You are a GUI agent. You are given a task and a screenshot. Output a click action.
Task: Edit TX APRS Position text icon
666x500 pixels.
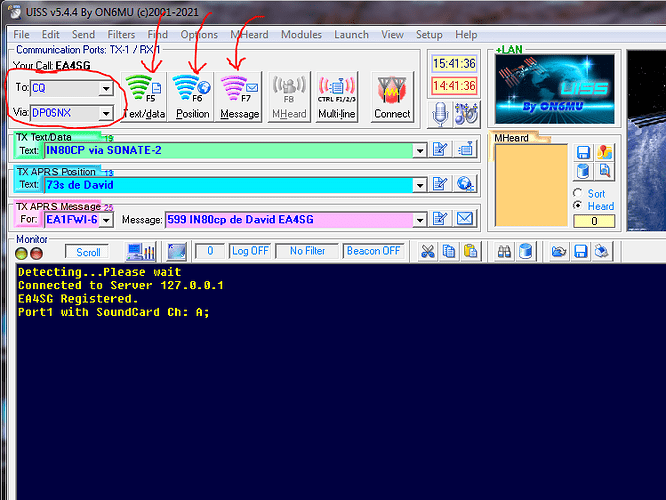coord(440,184)
